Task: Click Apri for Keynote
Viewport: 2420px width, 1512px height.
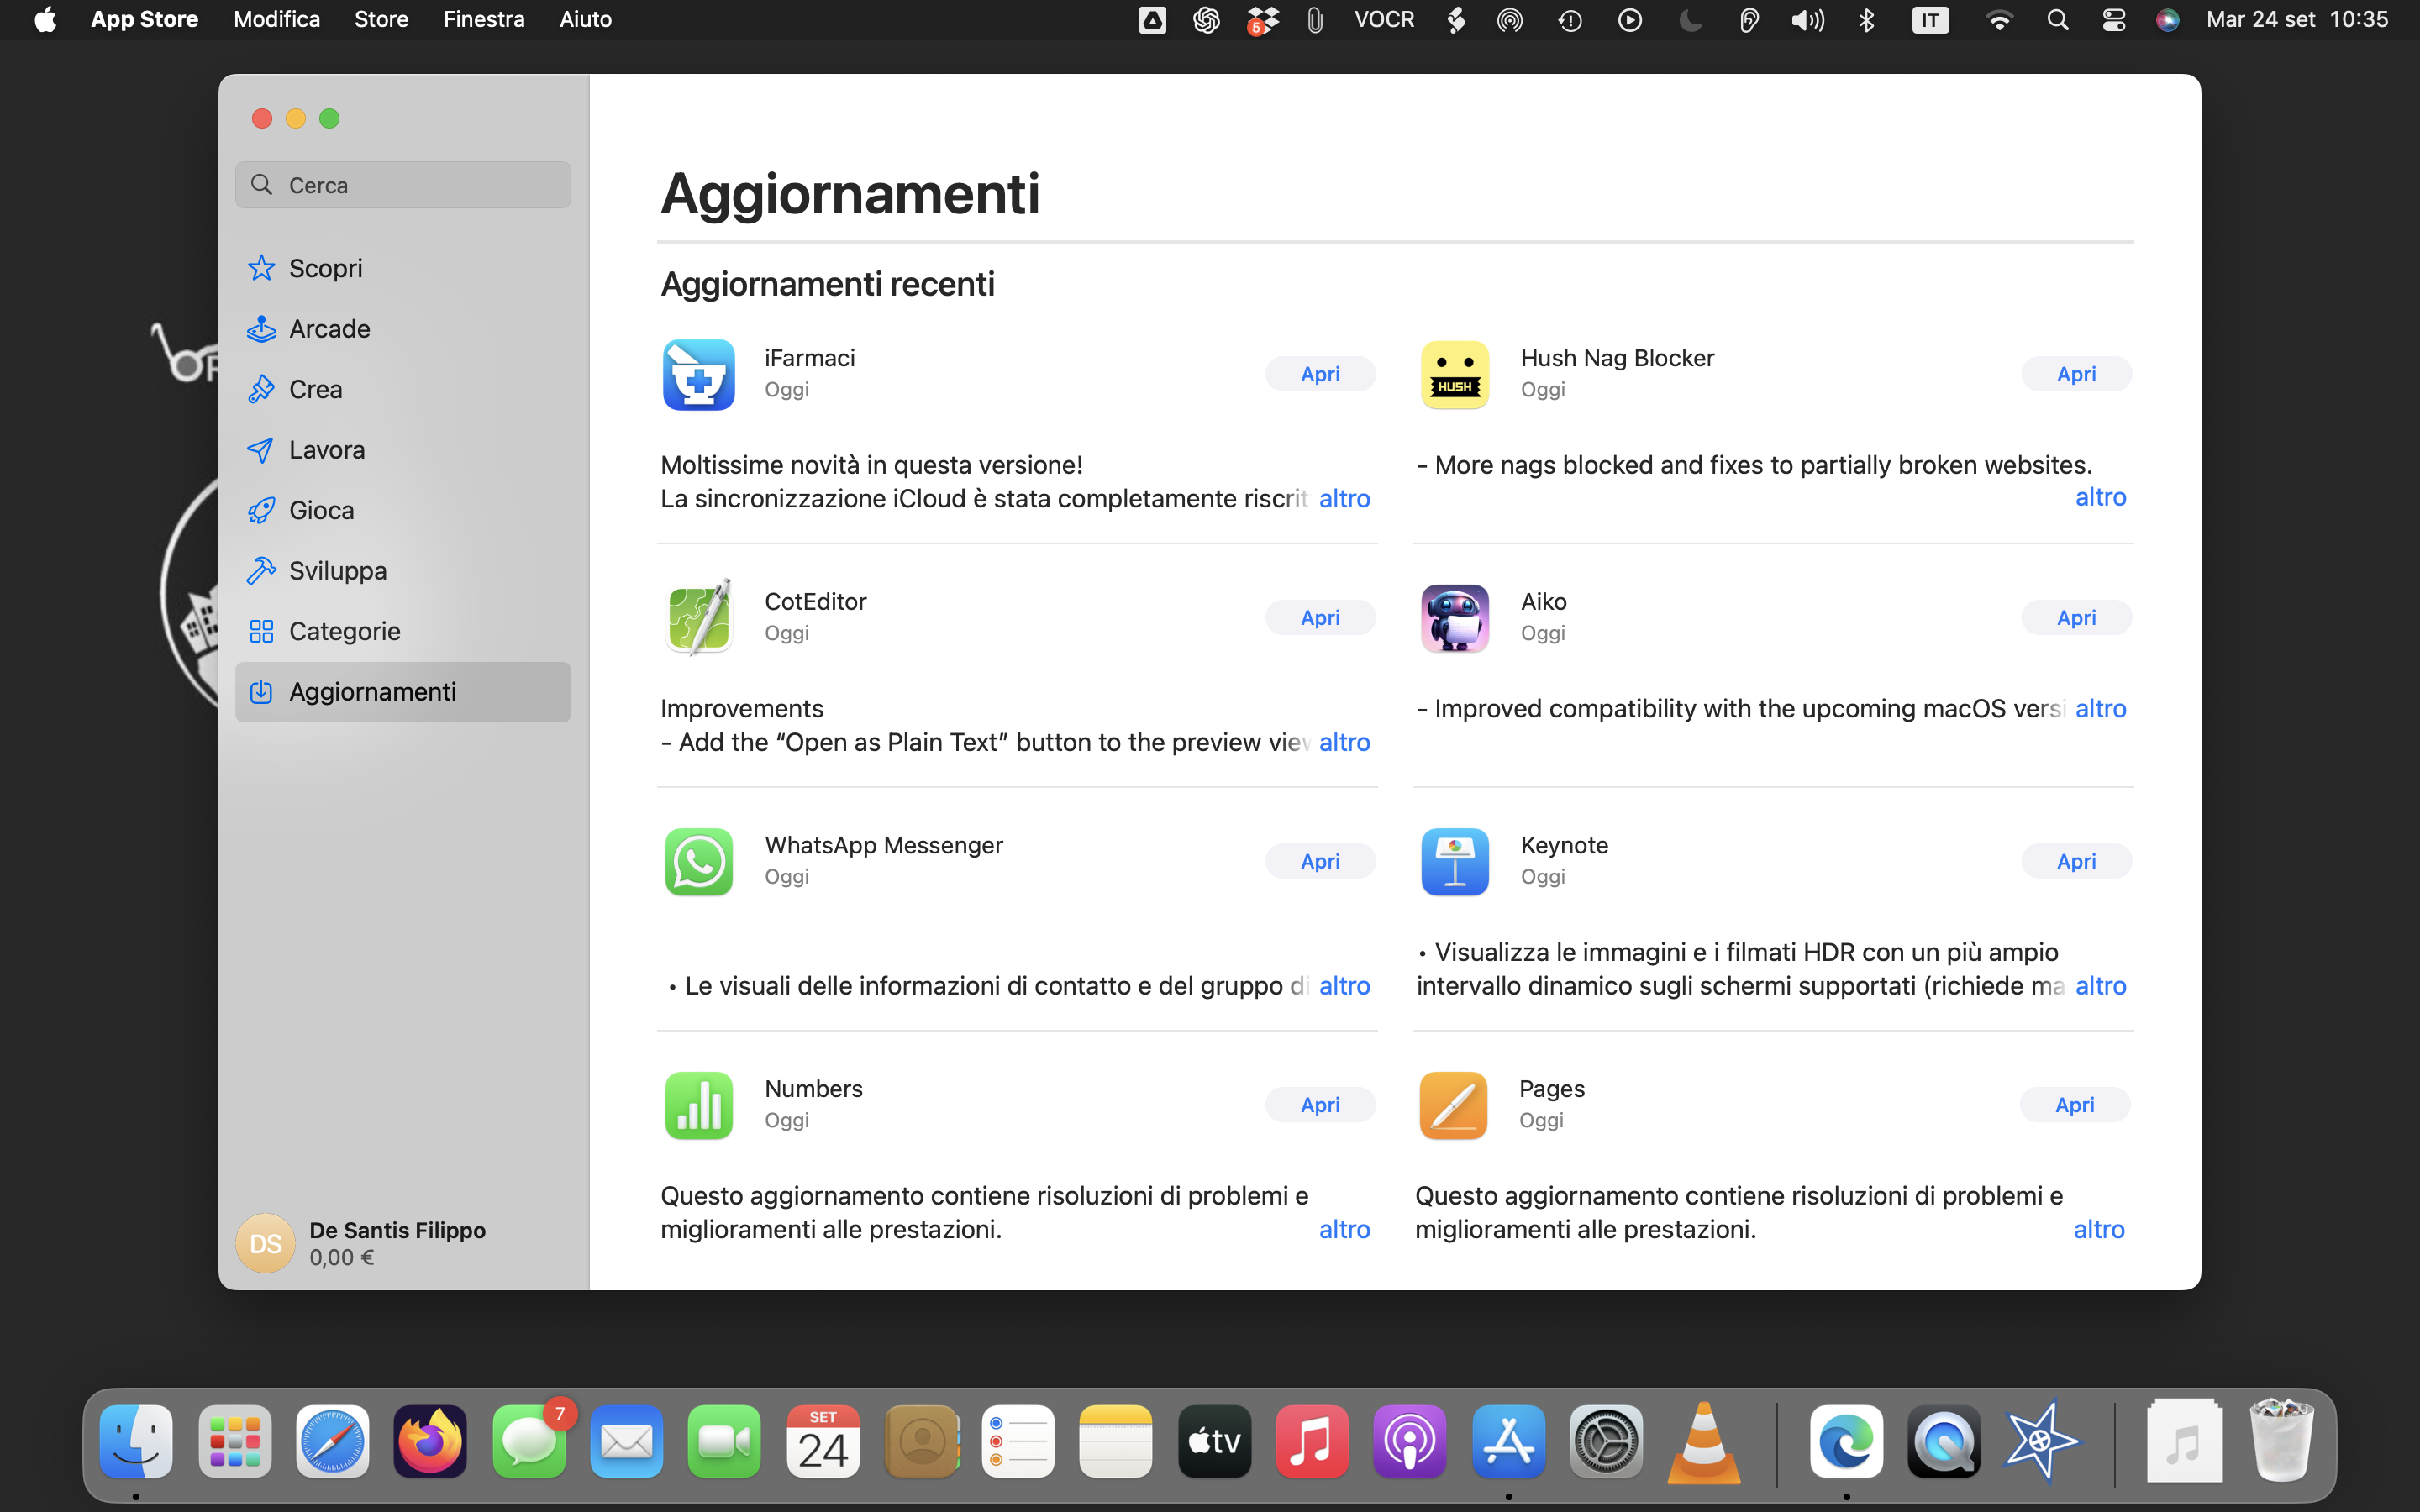Action: (x=2076, y=861)
